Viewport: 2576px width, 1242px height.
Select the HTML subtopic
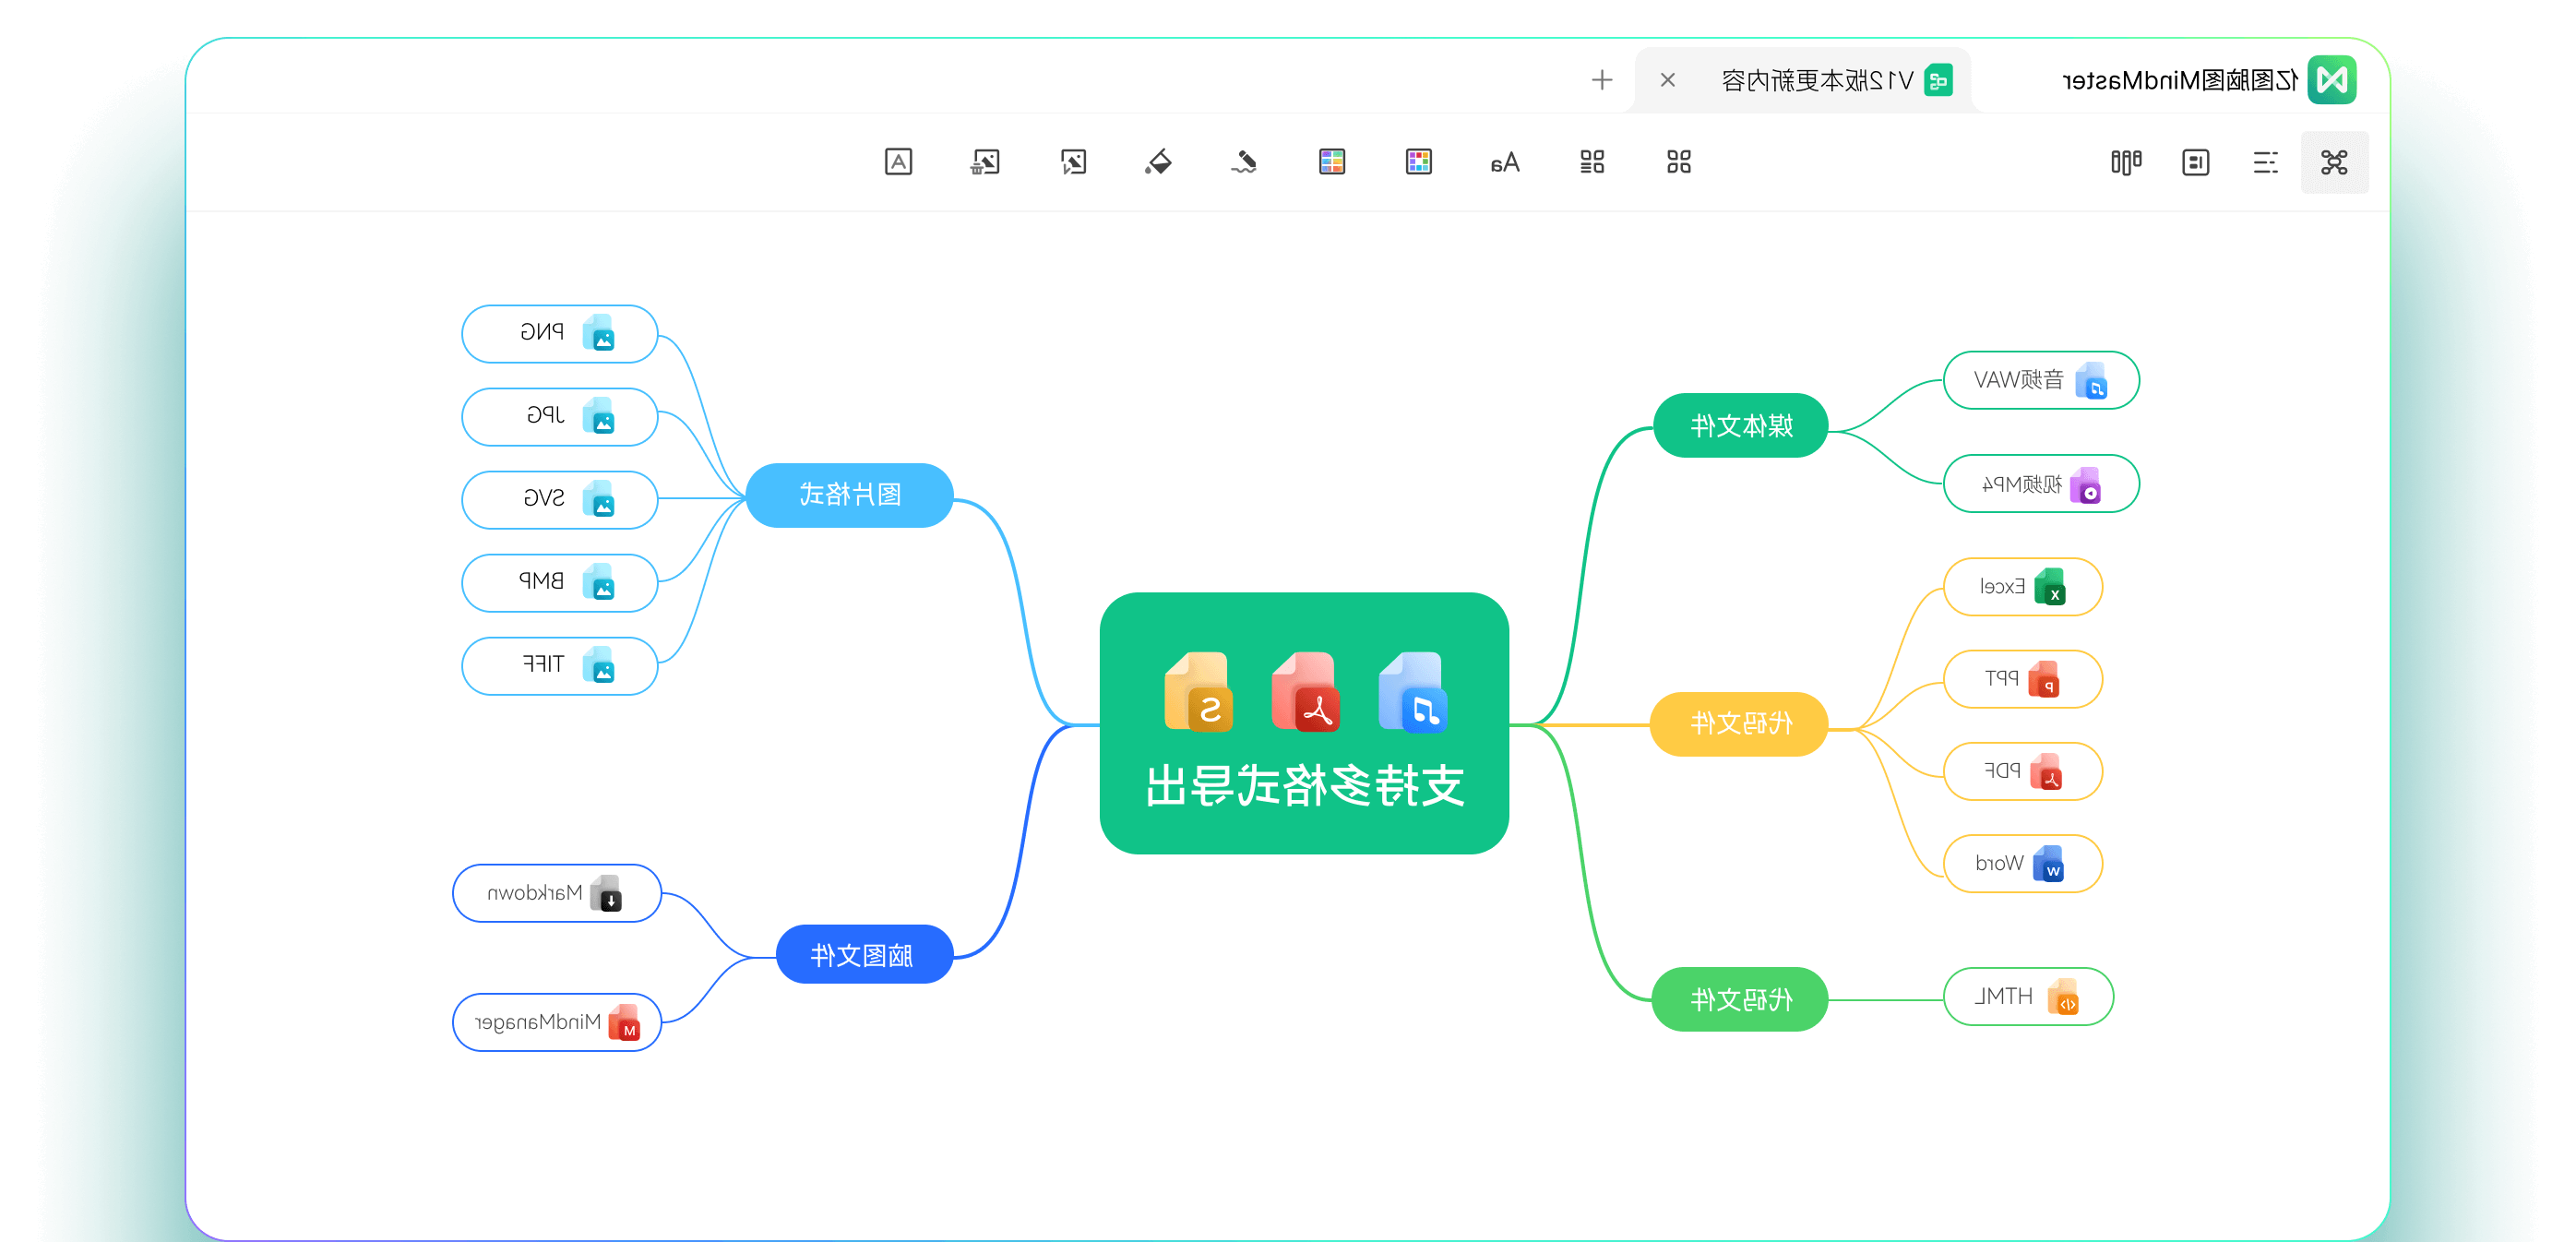pyautogui.click(x=2028, y=997)
